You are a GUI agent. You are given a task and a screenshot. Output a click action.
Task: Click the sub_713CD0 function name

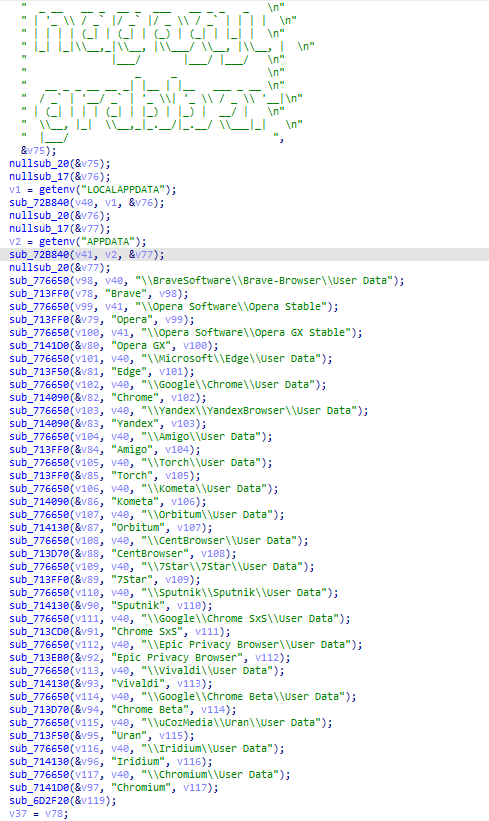39,631
